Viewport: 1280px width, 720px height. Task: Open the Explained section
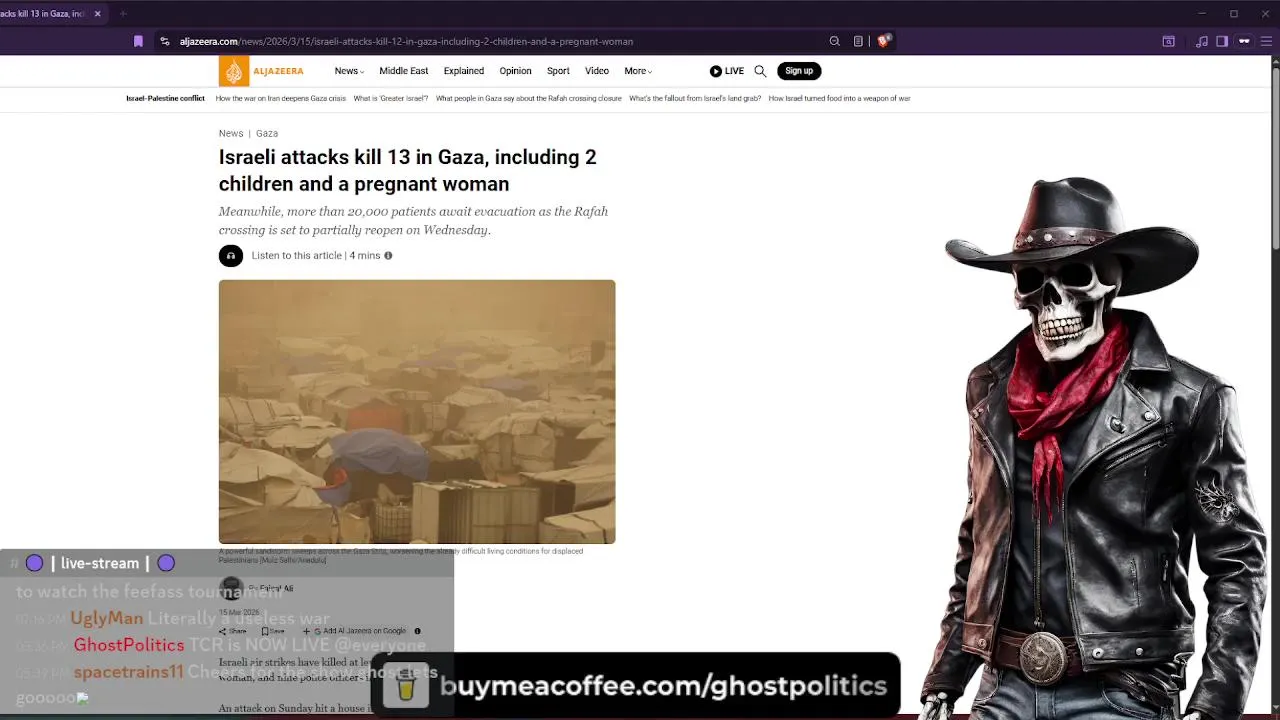(x=464, y=71)
